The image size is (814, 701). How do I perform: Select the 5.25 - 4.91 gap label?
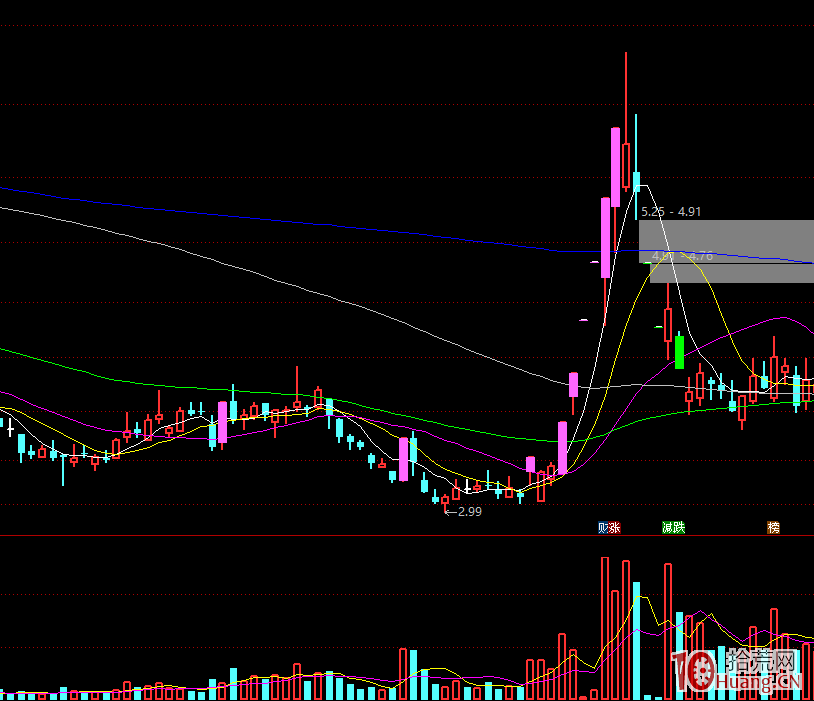[x=671, y=212]
